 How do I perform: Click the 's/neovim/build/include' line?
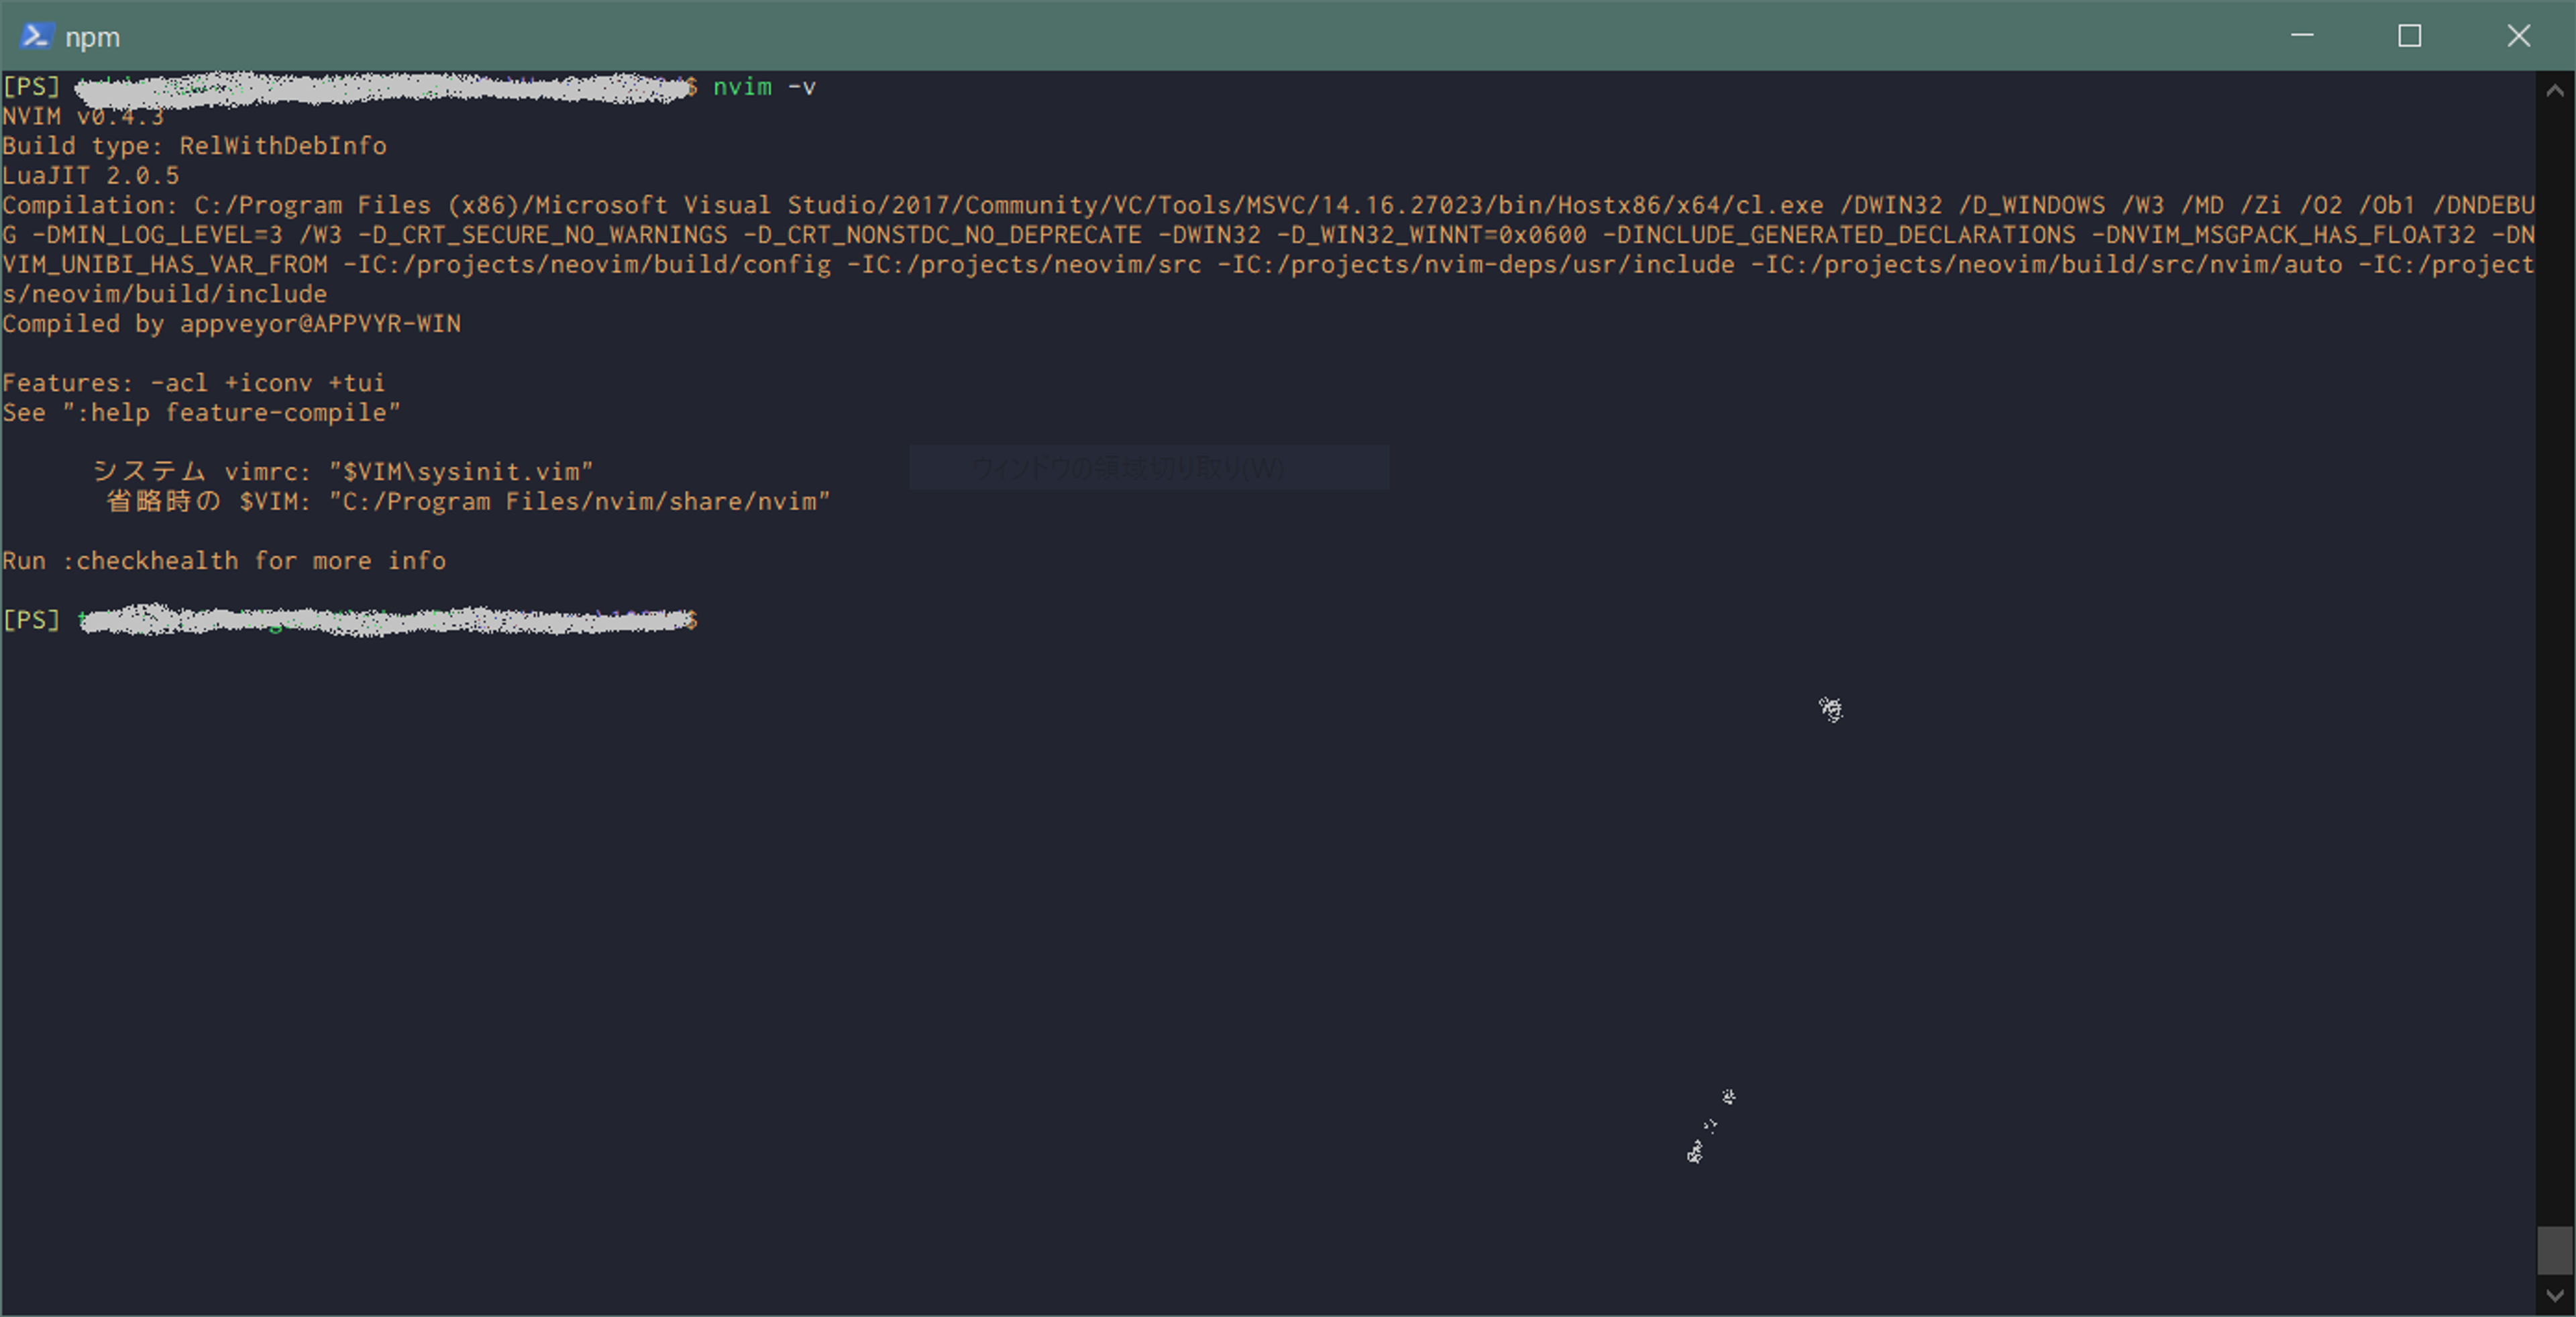[x=165, y=294]
